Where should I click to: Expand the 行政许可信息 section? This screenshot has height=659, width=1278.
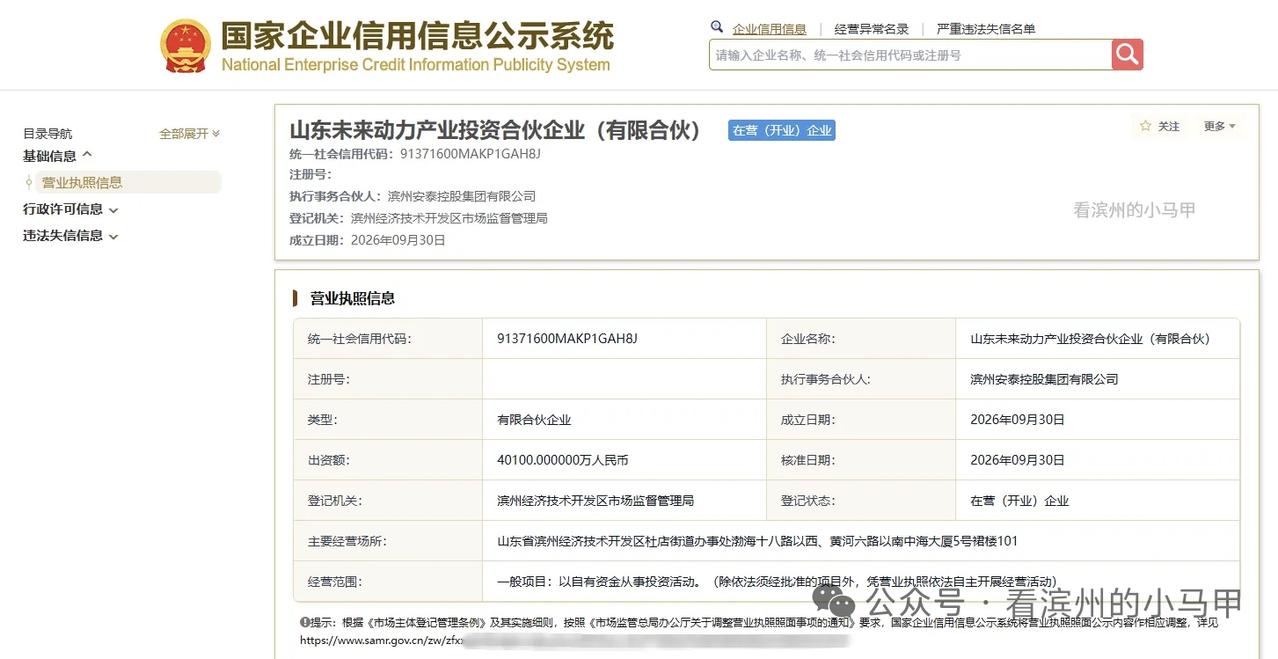click(x=70, y=209)
